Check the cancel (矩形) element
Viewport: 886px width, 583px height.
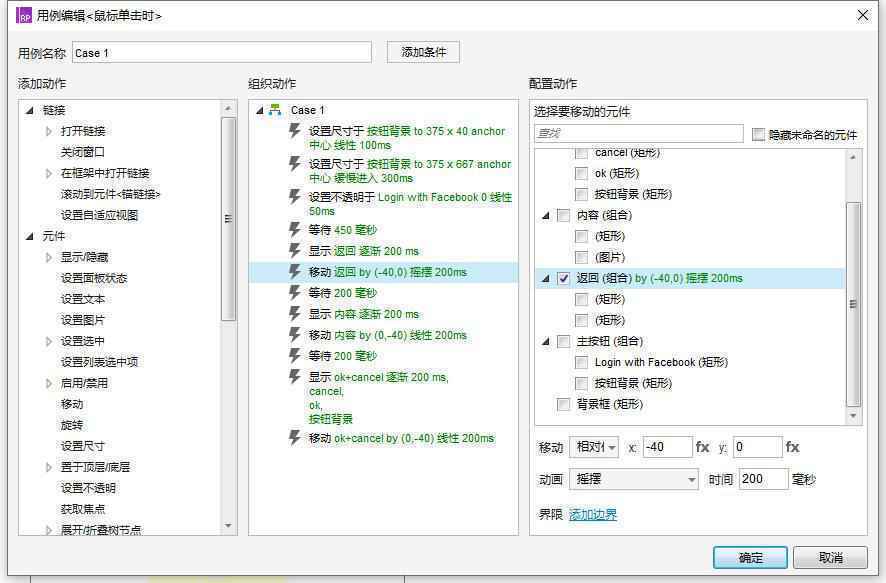(584, 151)
